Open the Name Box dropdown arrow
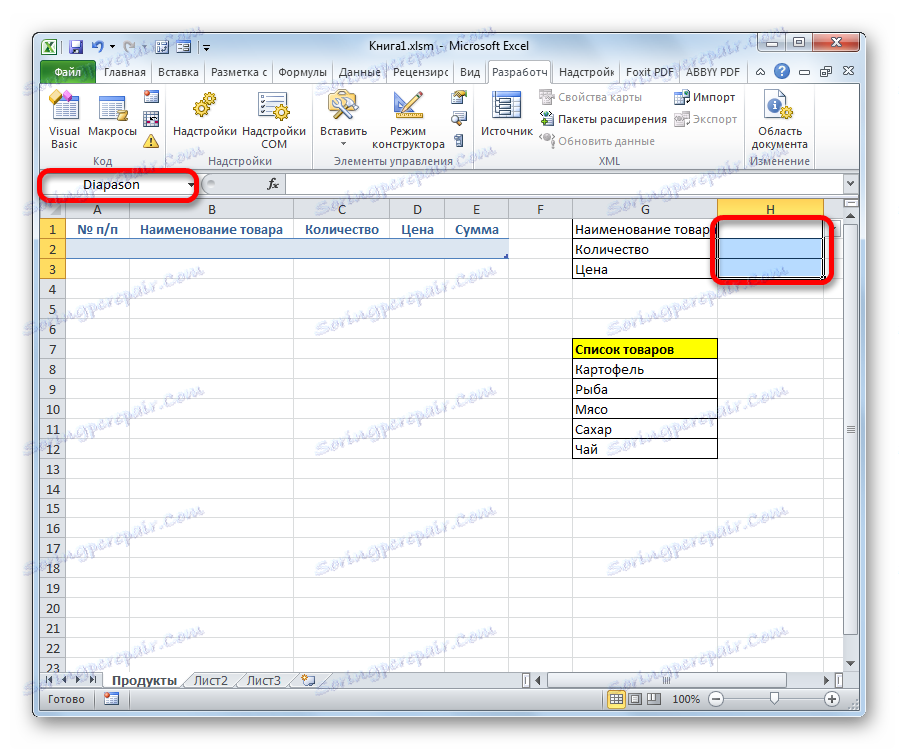This screenshot has height=750, width=899. pyautogui.click(x=191, y=185)
